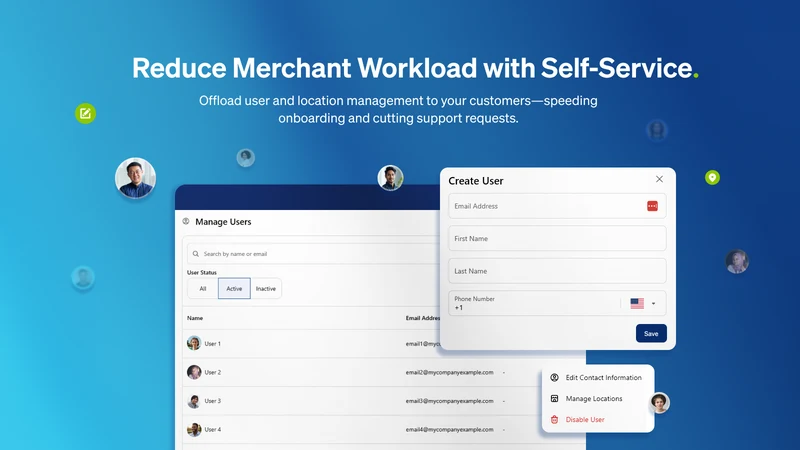
Task: Click the Disable User trash icon
Action: (555, 419)
